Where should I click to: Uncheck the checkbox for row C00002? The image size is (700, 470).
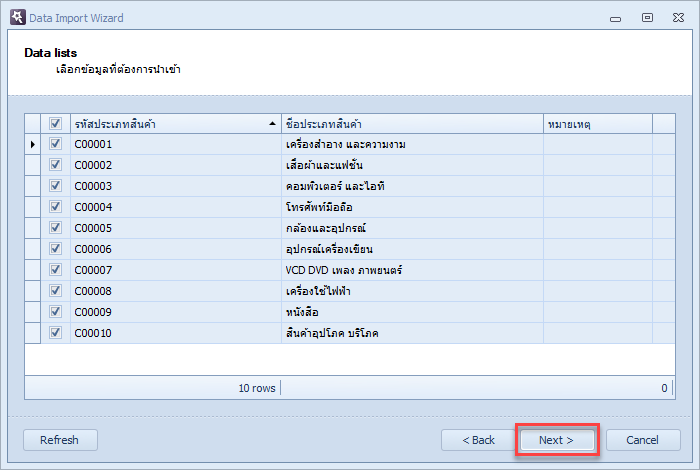click(55, 165)
